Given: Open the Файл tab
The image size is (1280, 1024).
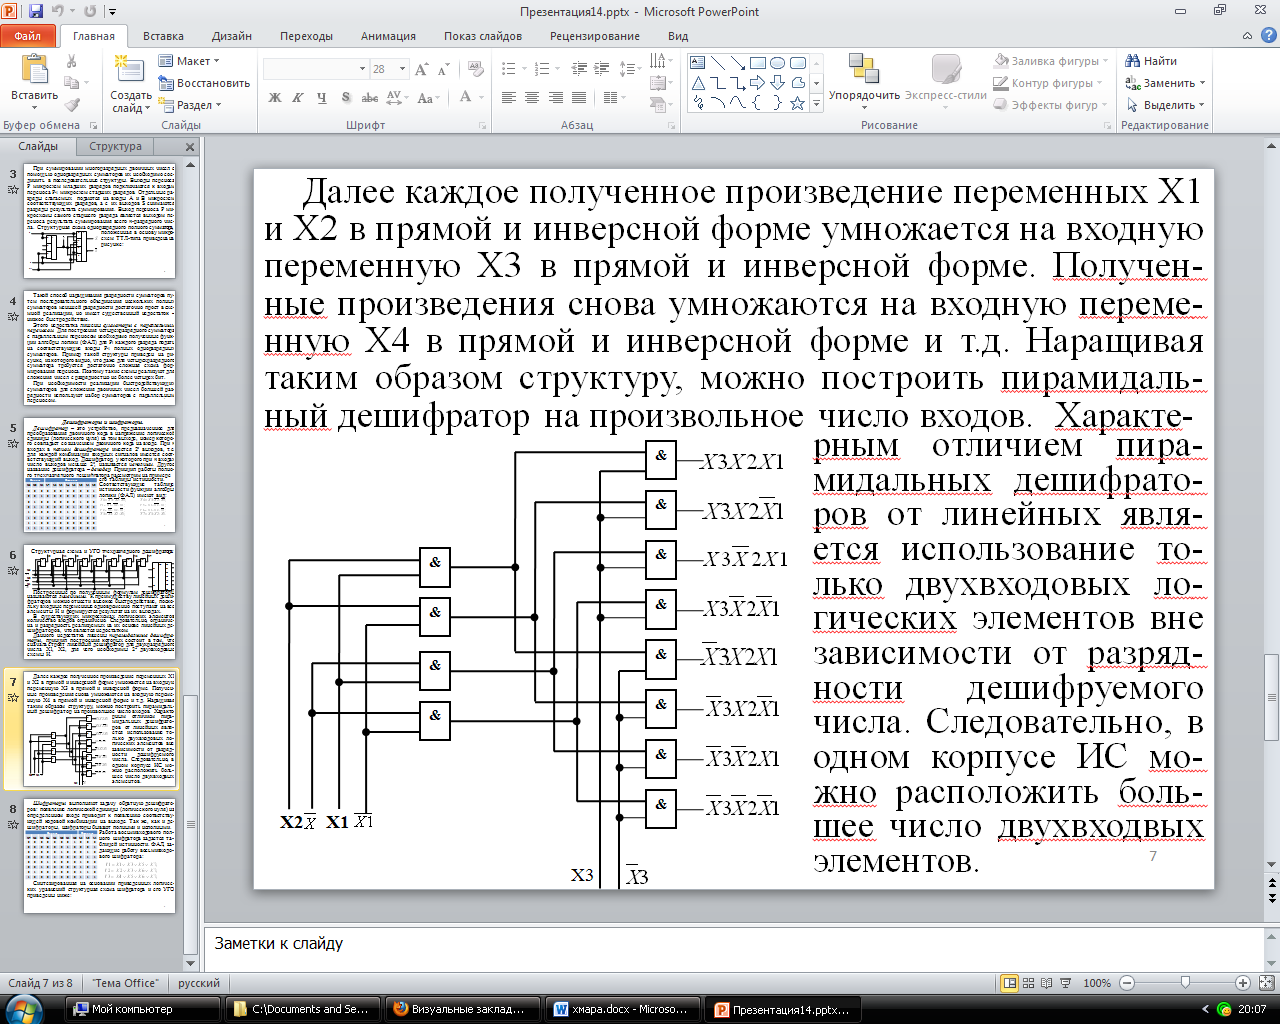Looking at the screenshot, I should click(x=28, y=36).
